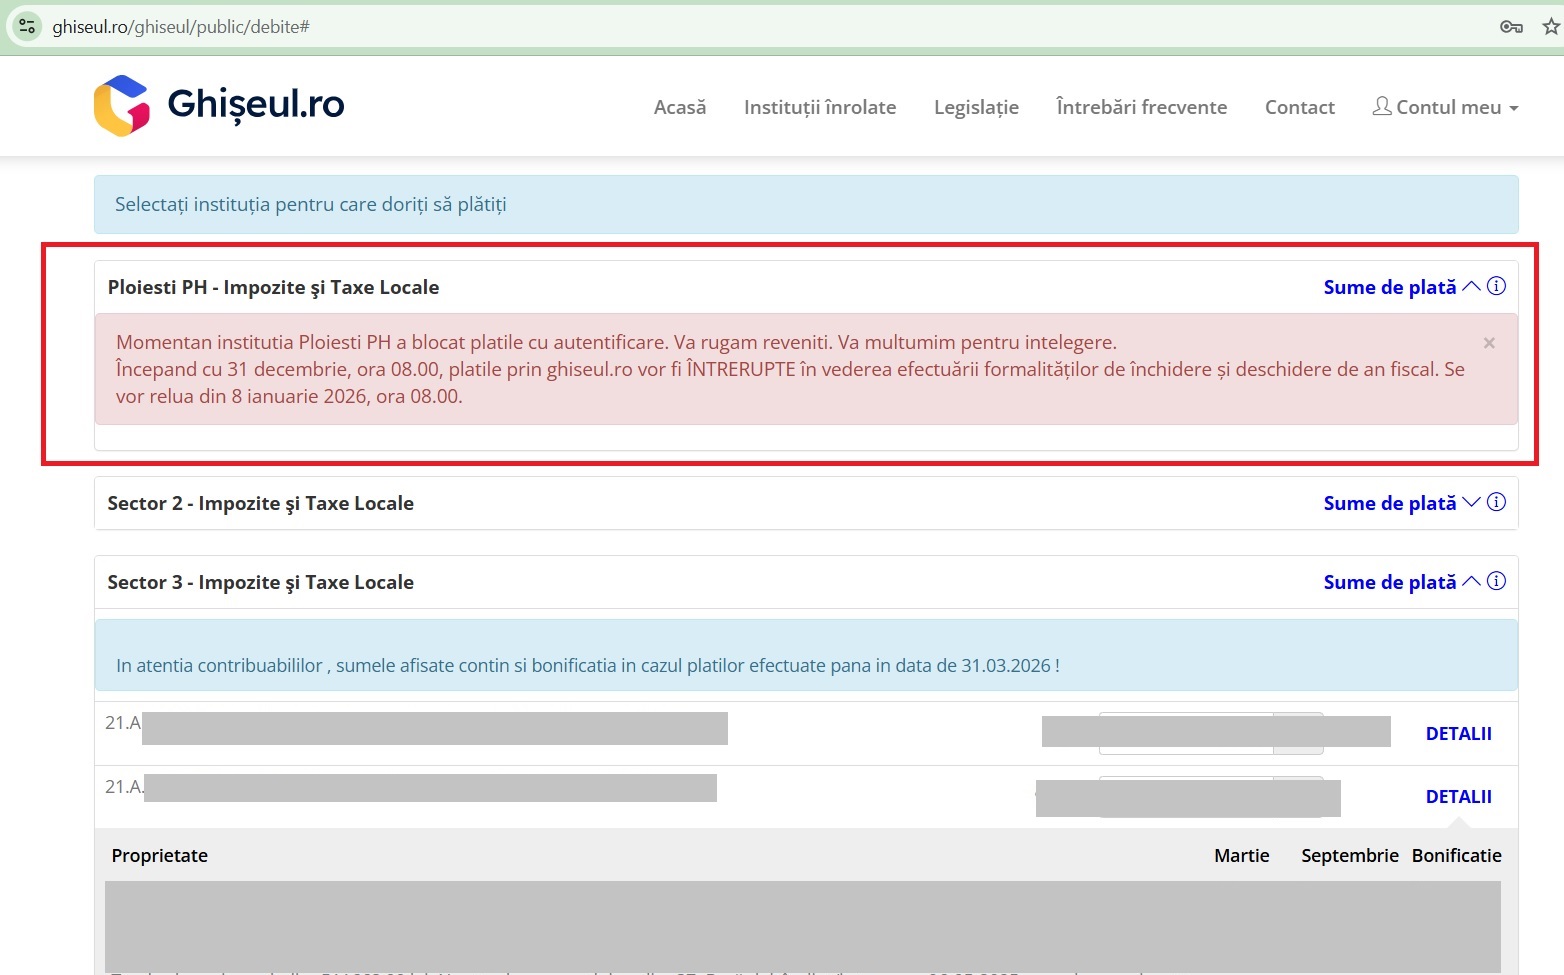Viewport: 1564px width, 975px height.
Task: Open Instituții înrolate page
Action: pos(820,107)
